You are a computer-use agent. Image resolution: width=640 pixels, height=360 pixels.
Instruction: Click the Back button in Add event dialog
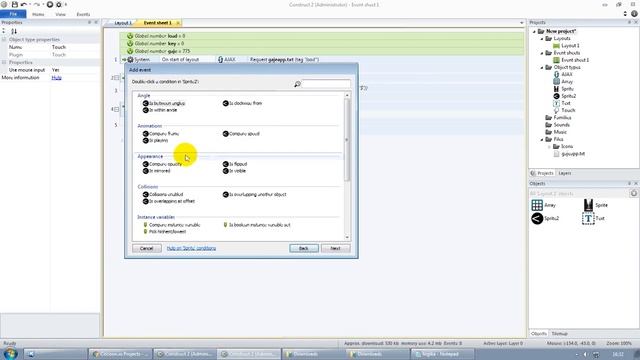point(304,248)
